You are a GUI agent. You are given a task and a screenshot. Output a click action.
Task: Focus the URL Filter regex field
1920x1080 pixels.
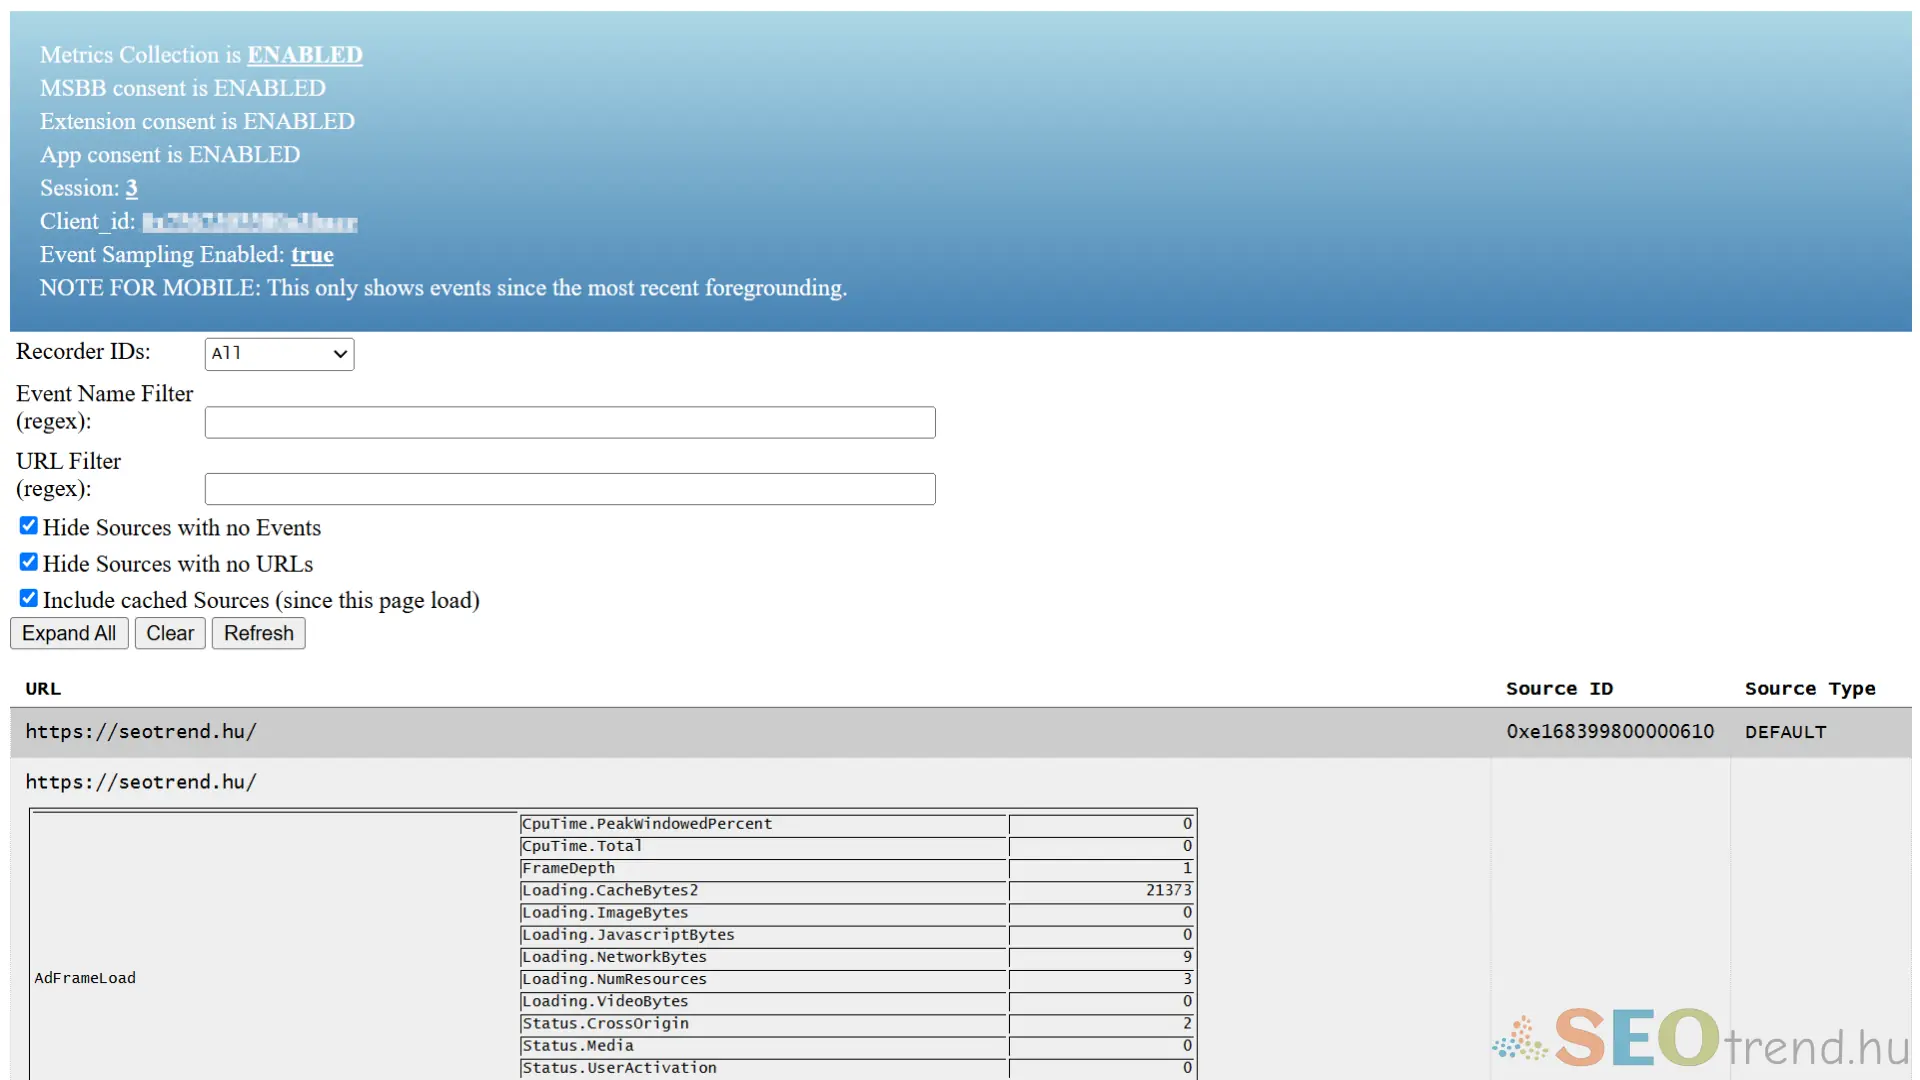(x=570, y=489)
